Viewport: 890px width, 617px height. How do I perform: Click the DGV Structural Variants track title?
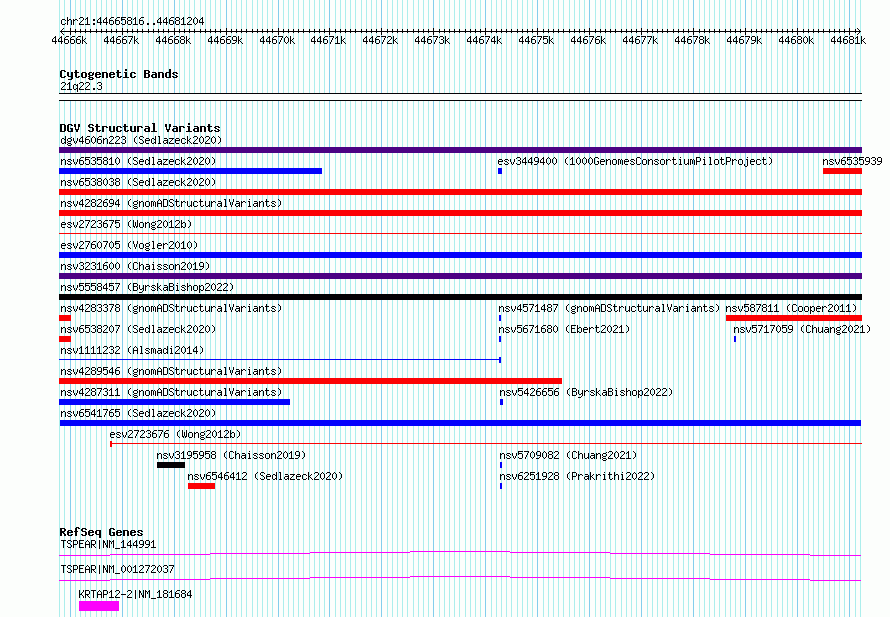point(140,128)
